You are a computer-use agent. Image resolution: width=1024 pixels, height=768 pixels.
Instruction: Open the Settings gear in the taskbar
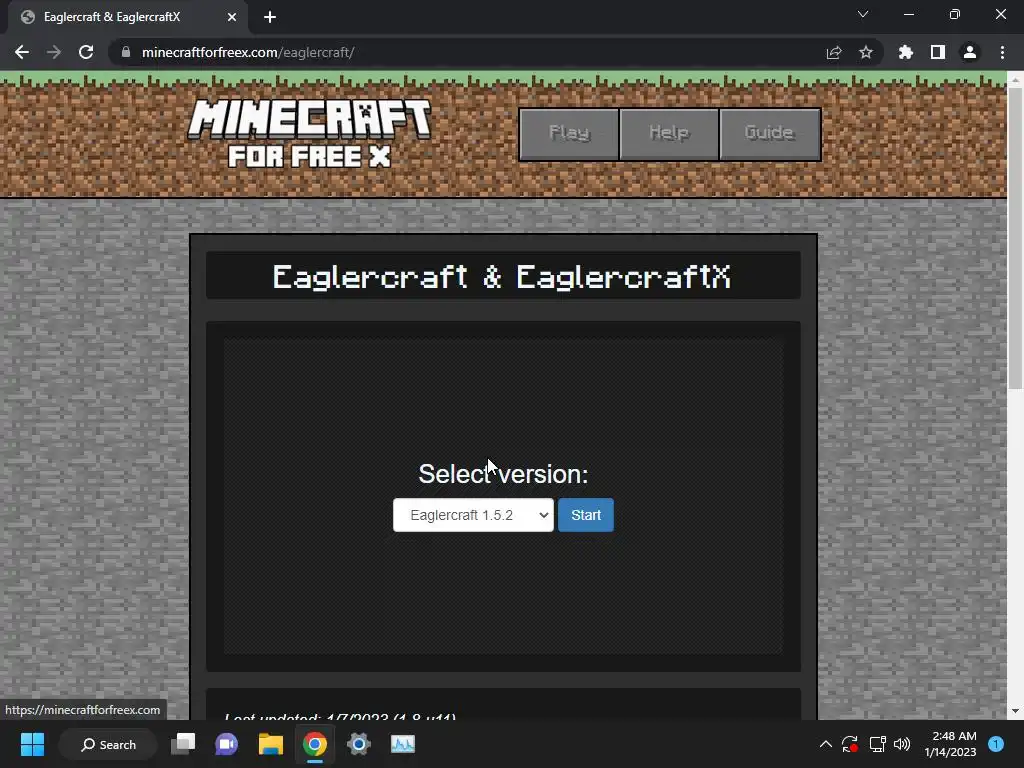[359, 744]
